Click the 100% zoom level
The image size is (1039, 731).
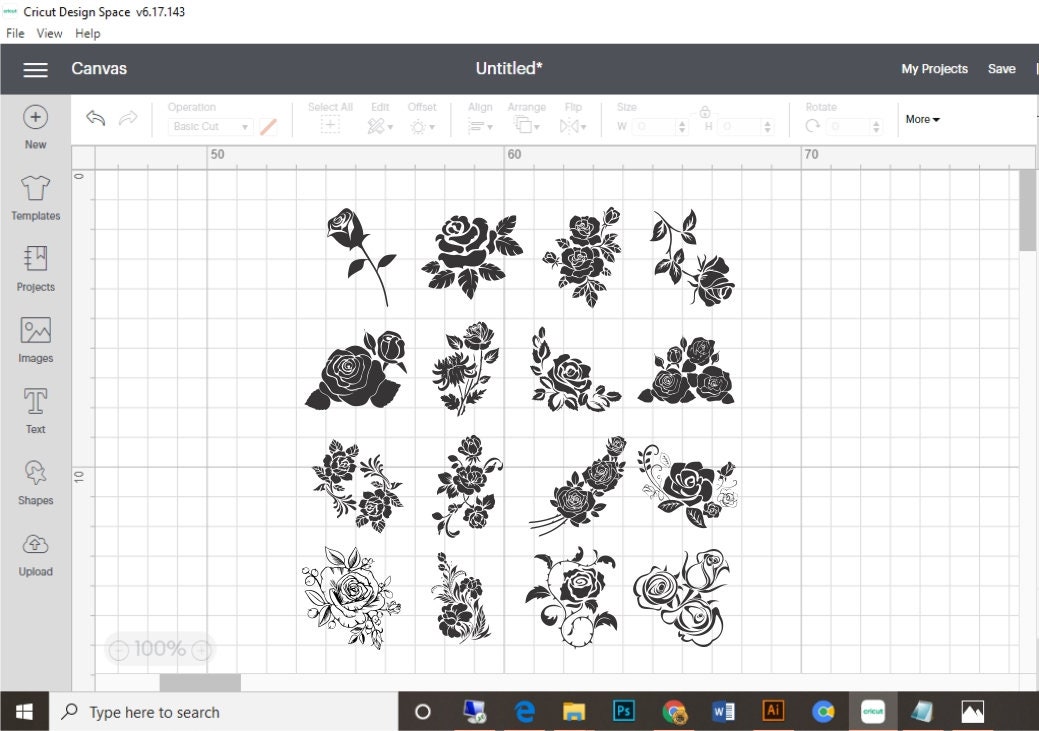[x=160, y=649]
